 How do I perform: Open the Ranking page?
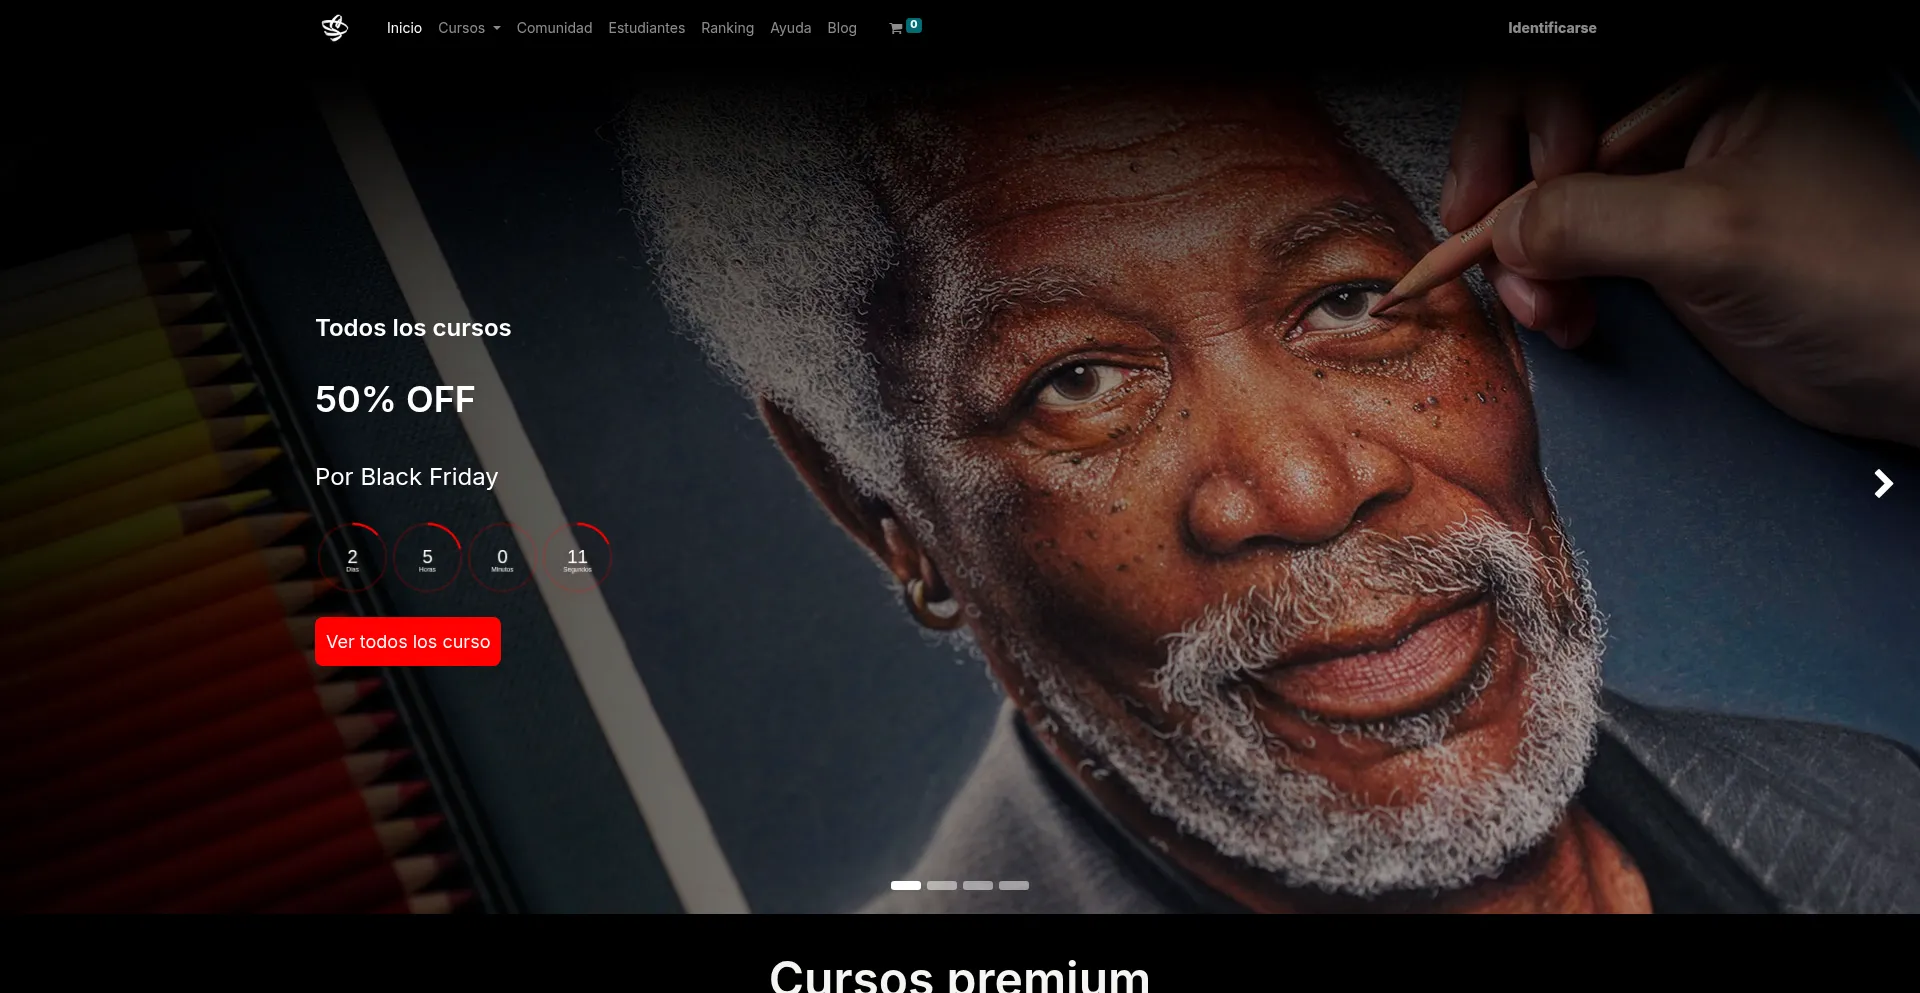pos(727,28)
